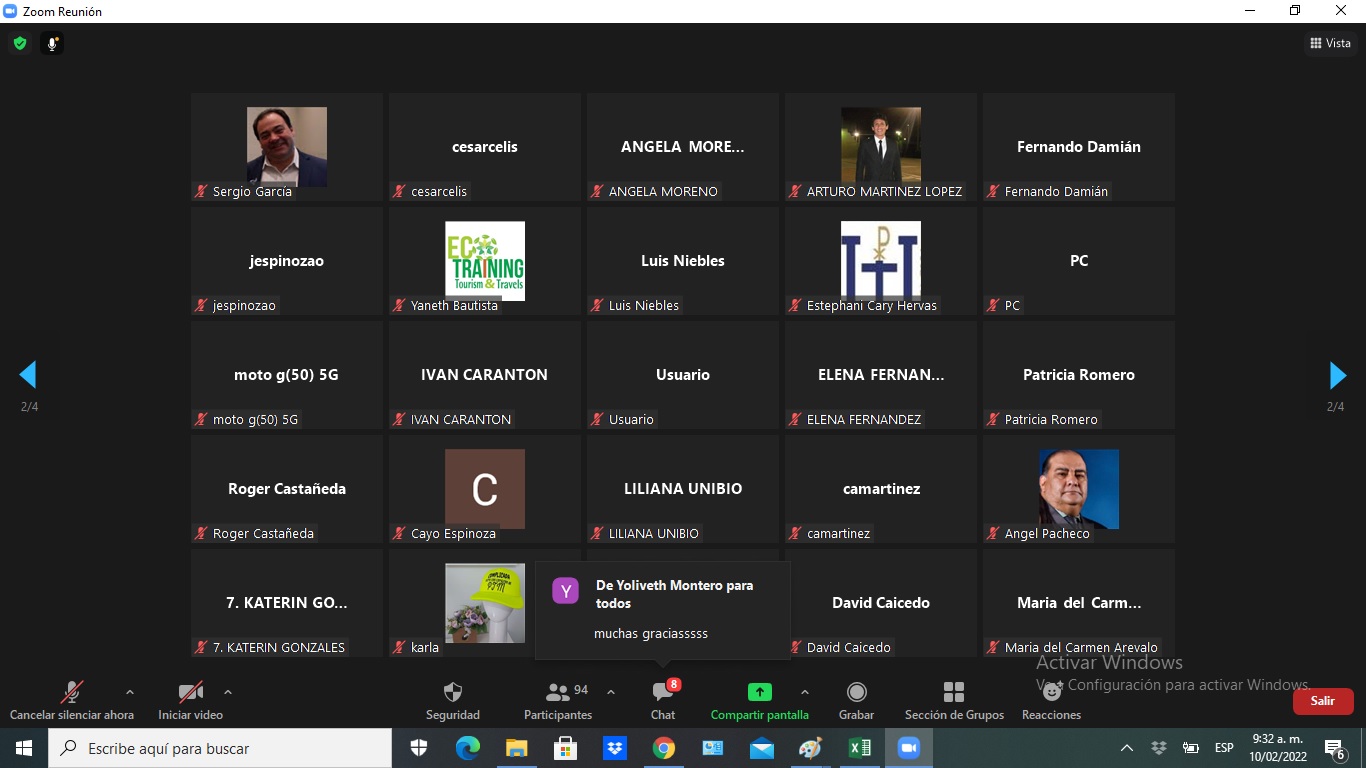Expand video options caret beside camera
The width and height of the screenshot is (1366, 768).
[x=227, y=692]
